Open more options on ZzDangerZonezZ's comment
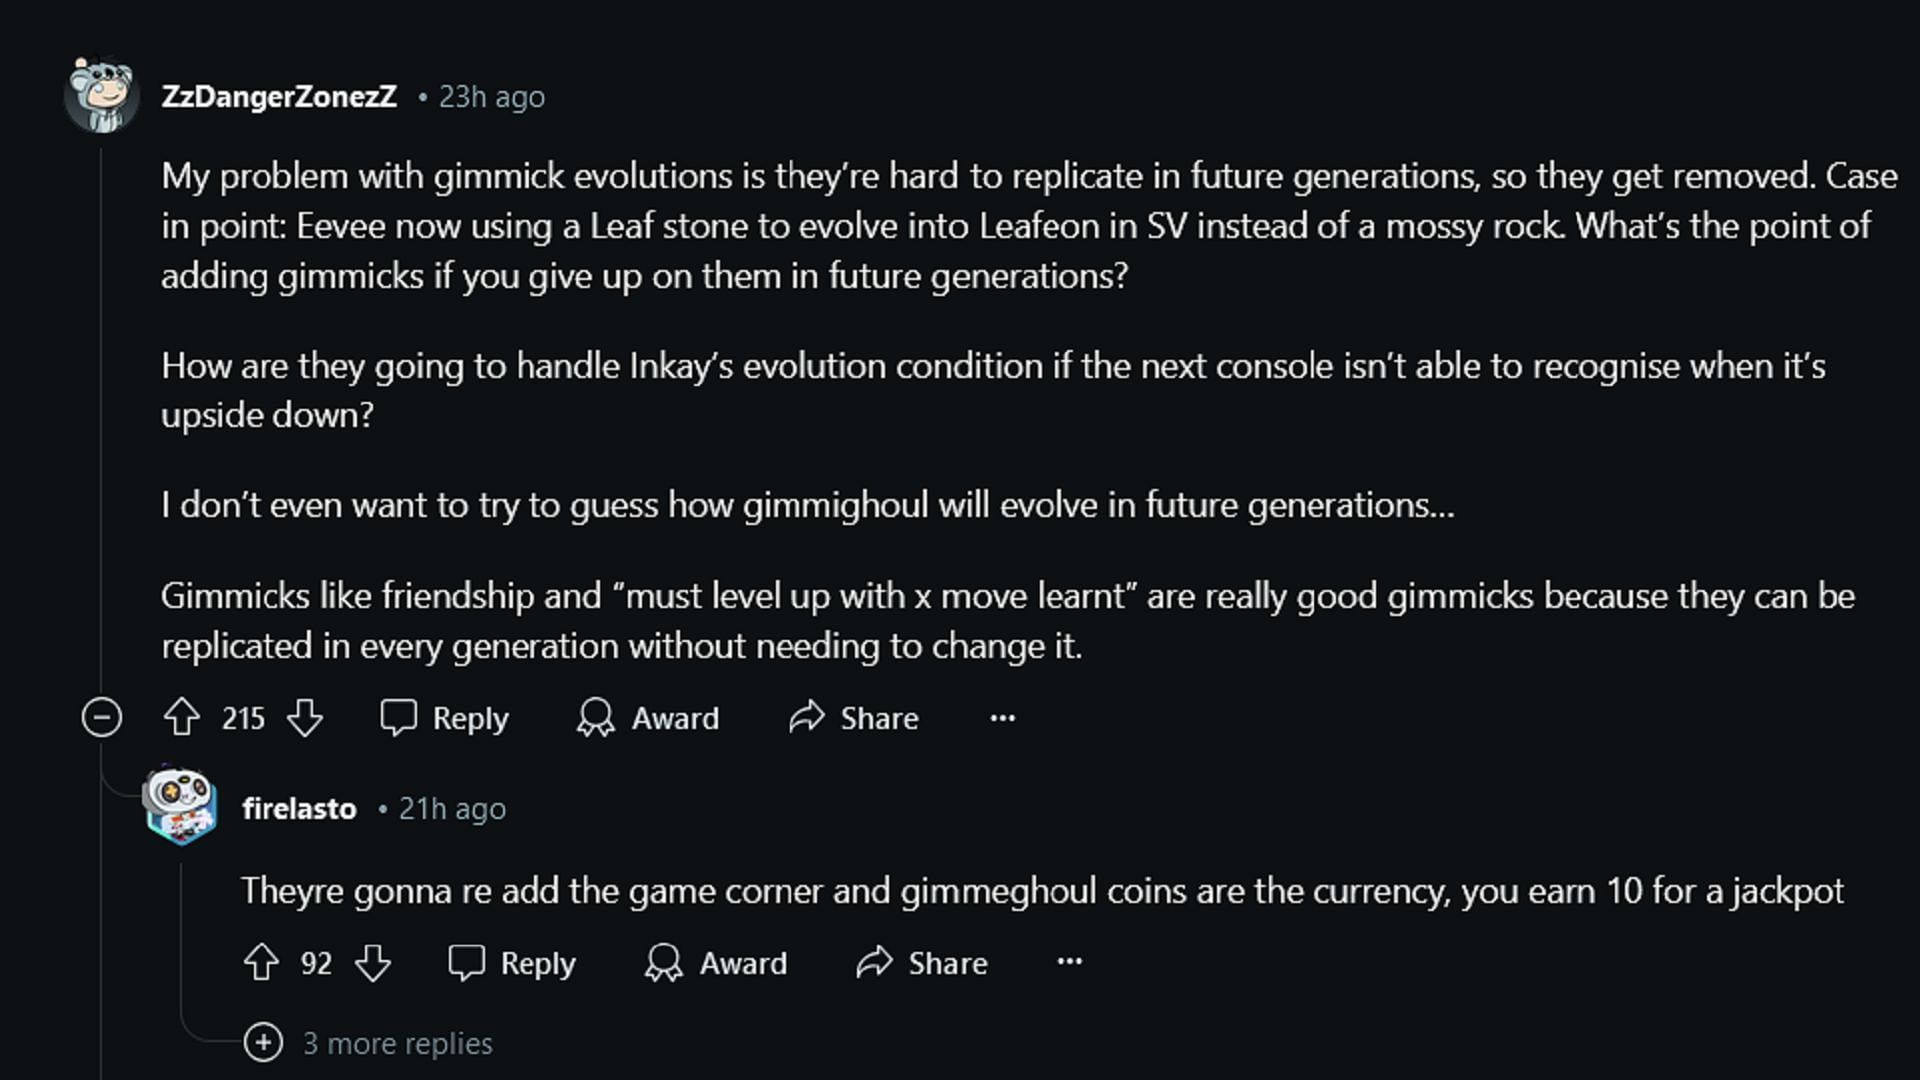 1002,718
